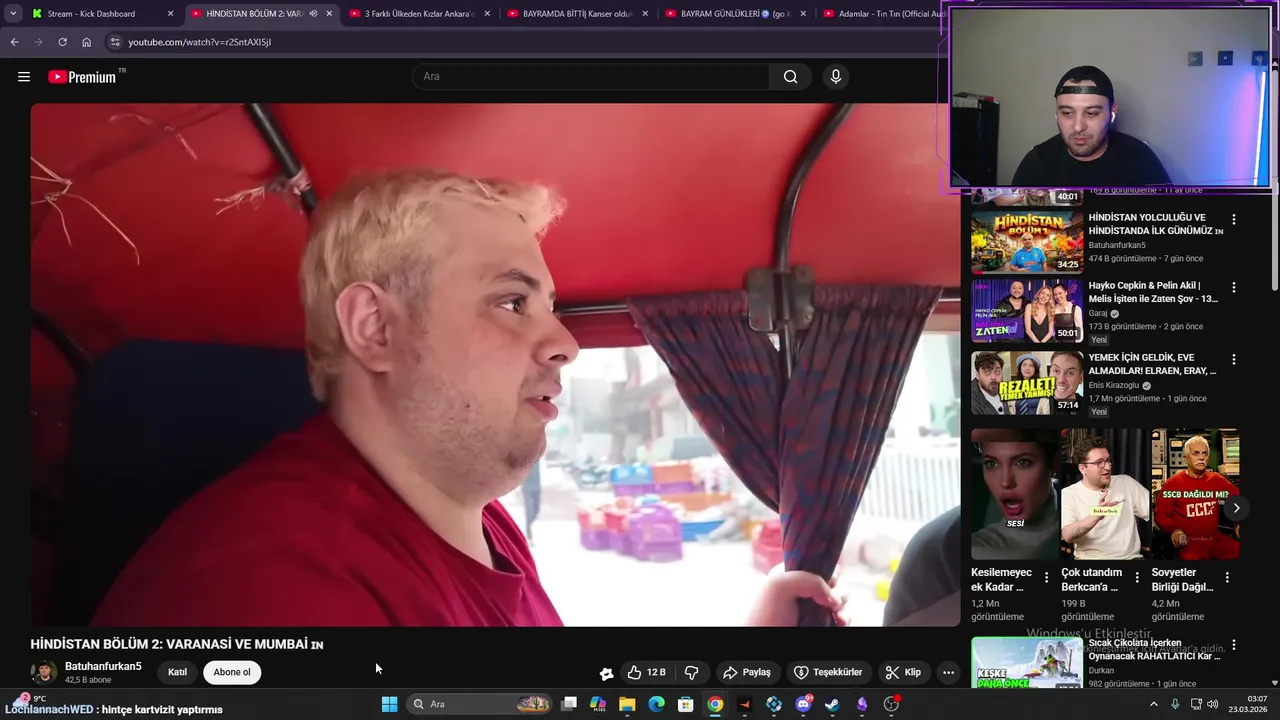Click the playing video to pause
Image resolution: width=1280 pixels, height=720 pixels.
(x=495, y=364)
